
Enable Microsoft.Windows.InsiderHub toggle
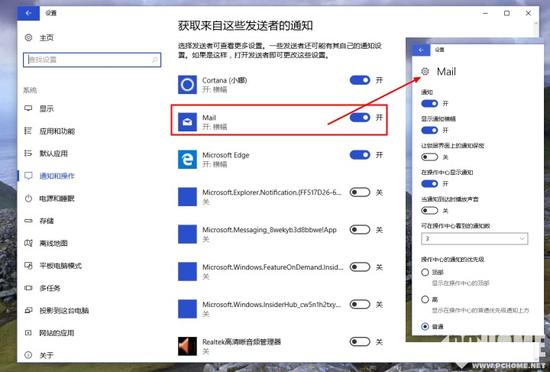pyautogui.click(x=360, y=304)
